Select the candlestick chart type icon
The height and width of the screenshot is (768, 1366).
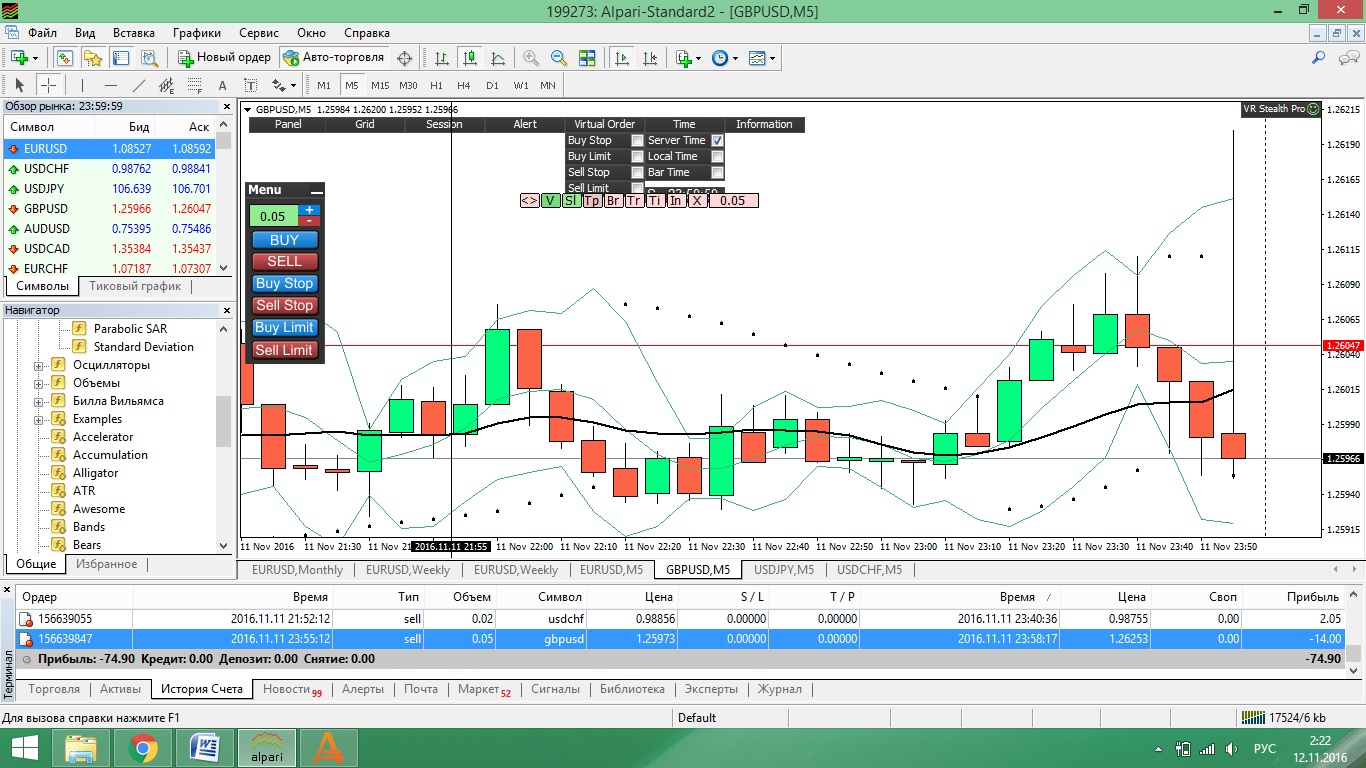click(470, 58)
